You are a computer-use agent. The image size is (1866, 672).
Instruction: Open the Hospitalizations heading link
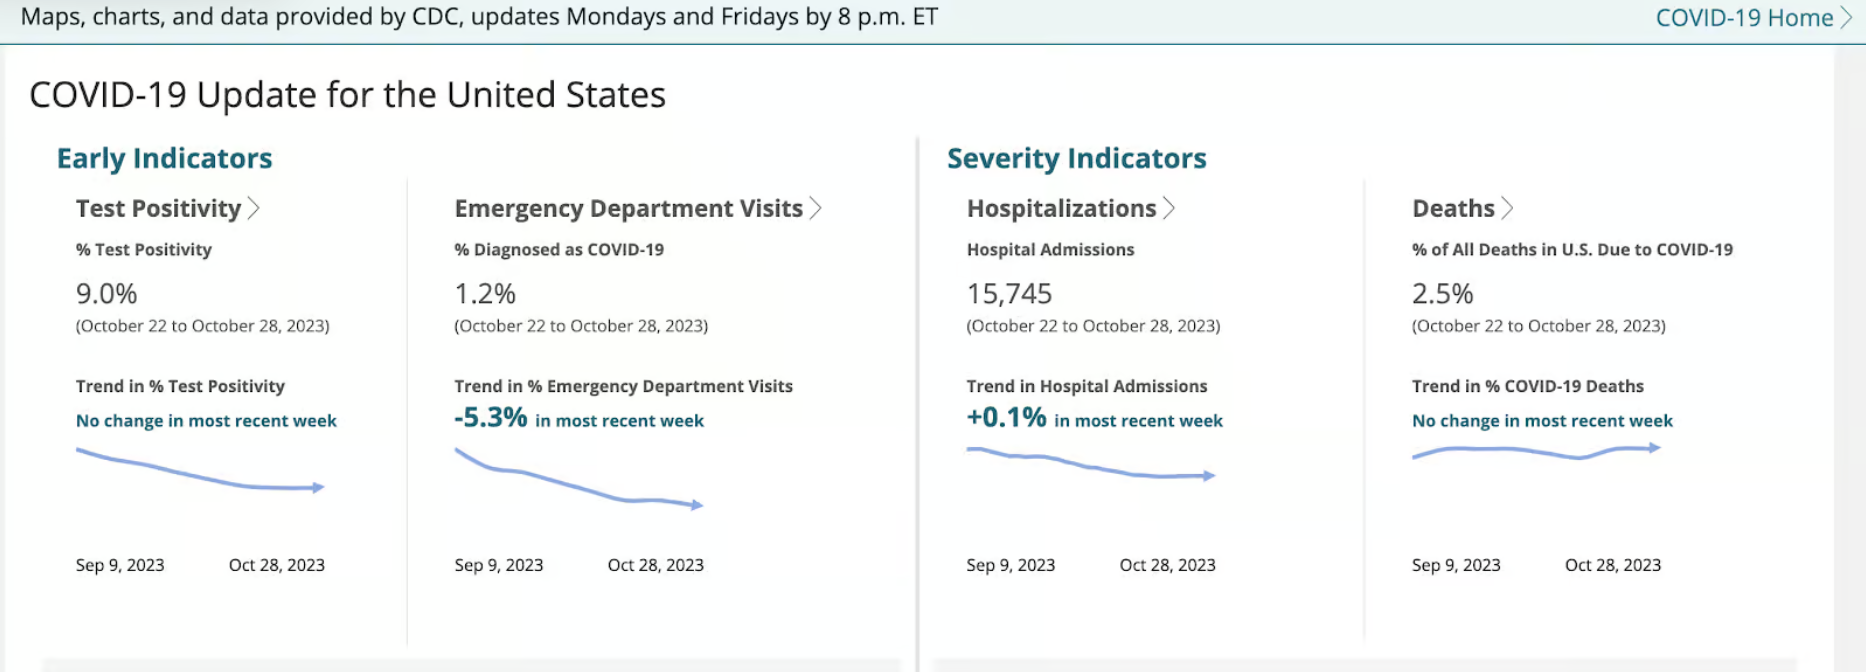pyautogui.click(x=1061, y=208)
